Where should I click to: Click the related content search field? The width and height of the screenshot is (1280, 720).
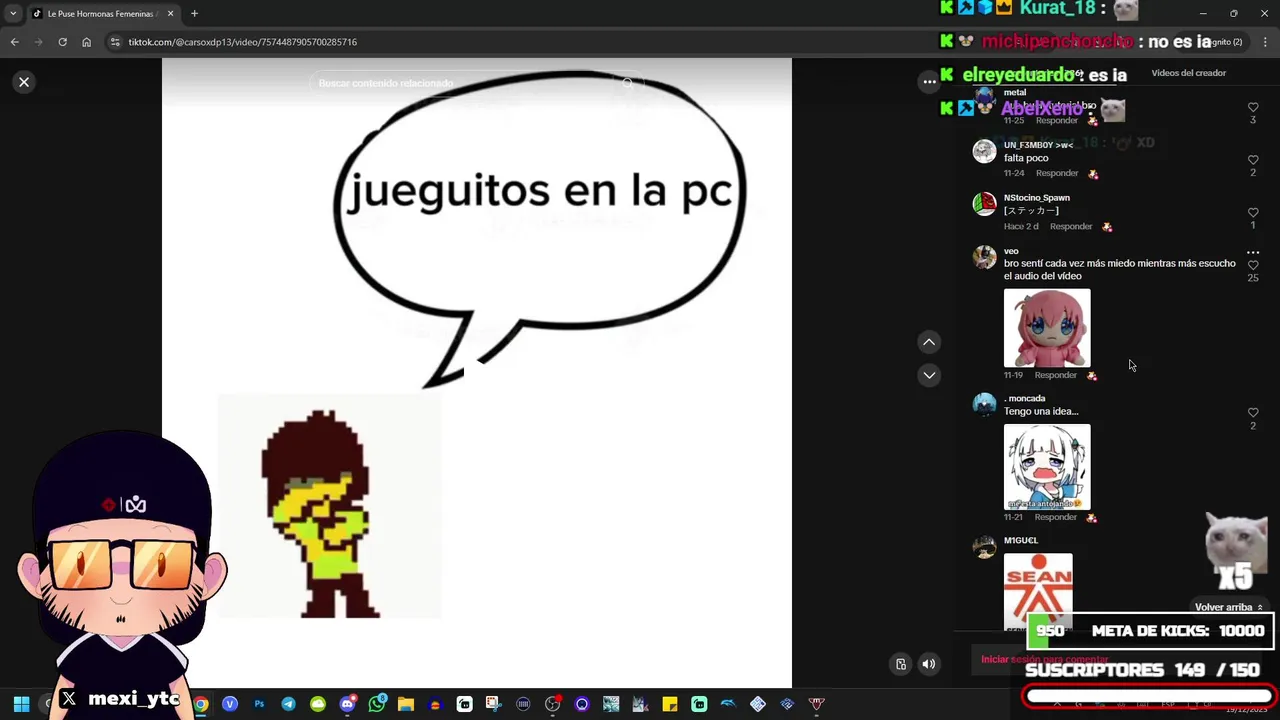click(x=476, y=83)
